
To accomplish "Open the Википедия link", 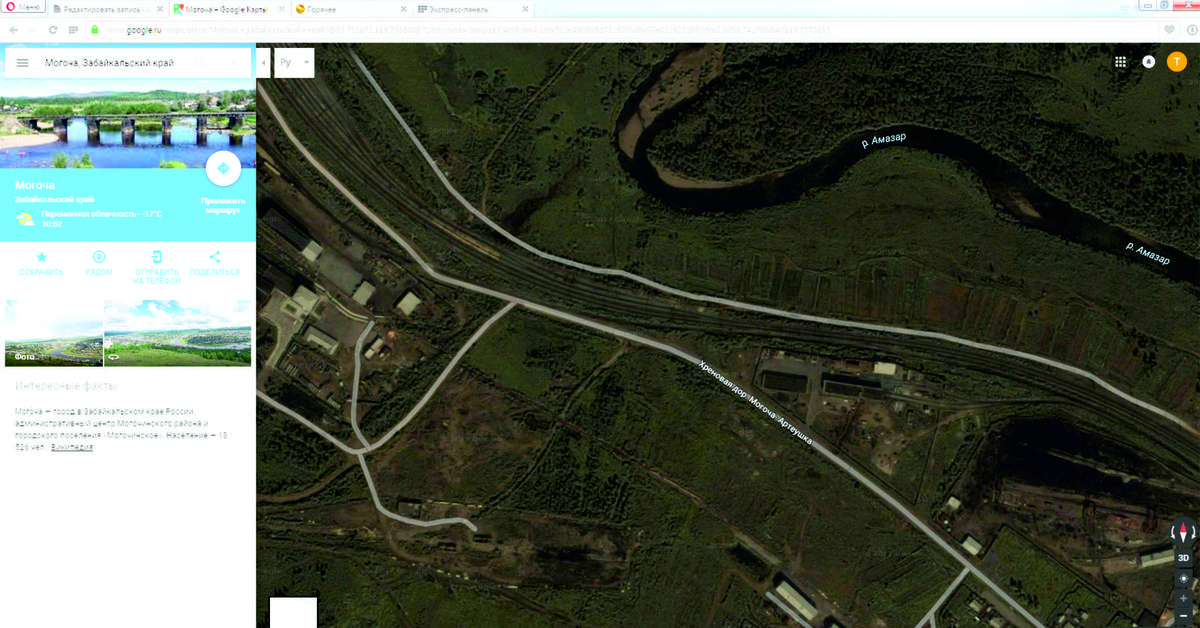I will pyautogui.click(x=72, y=446).
